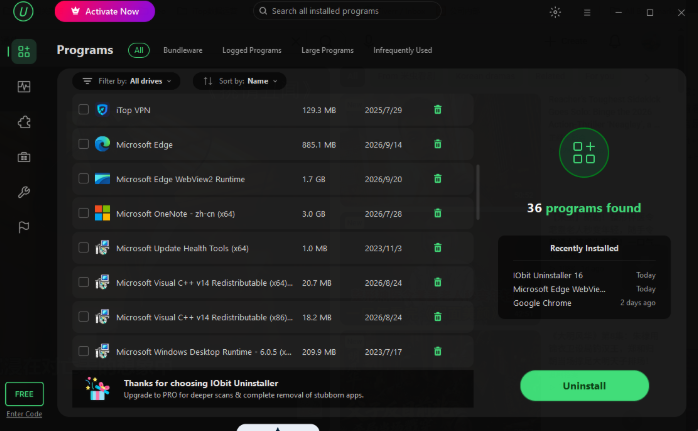Click the 885.1 MB size value
Viewport: 698px width, 431px height.
coord(319,145)
